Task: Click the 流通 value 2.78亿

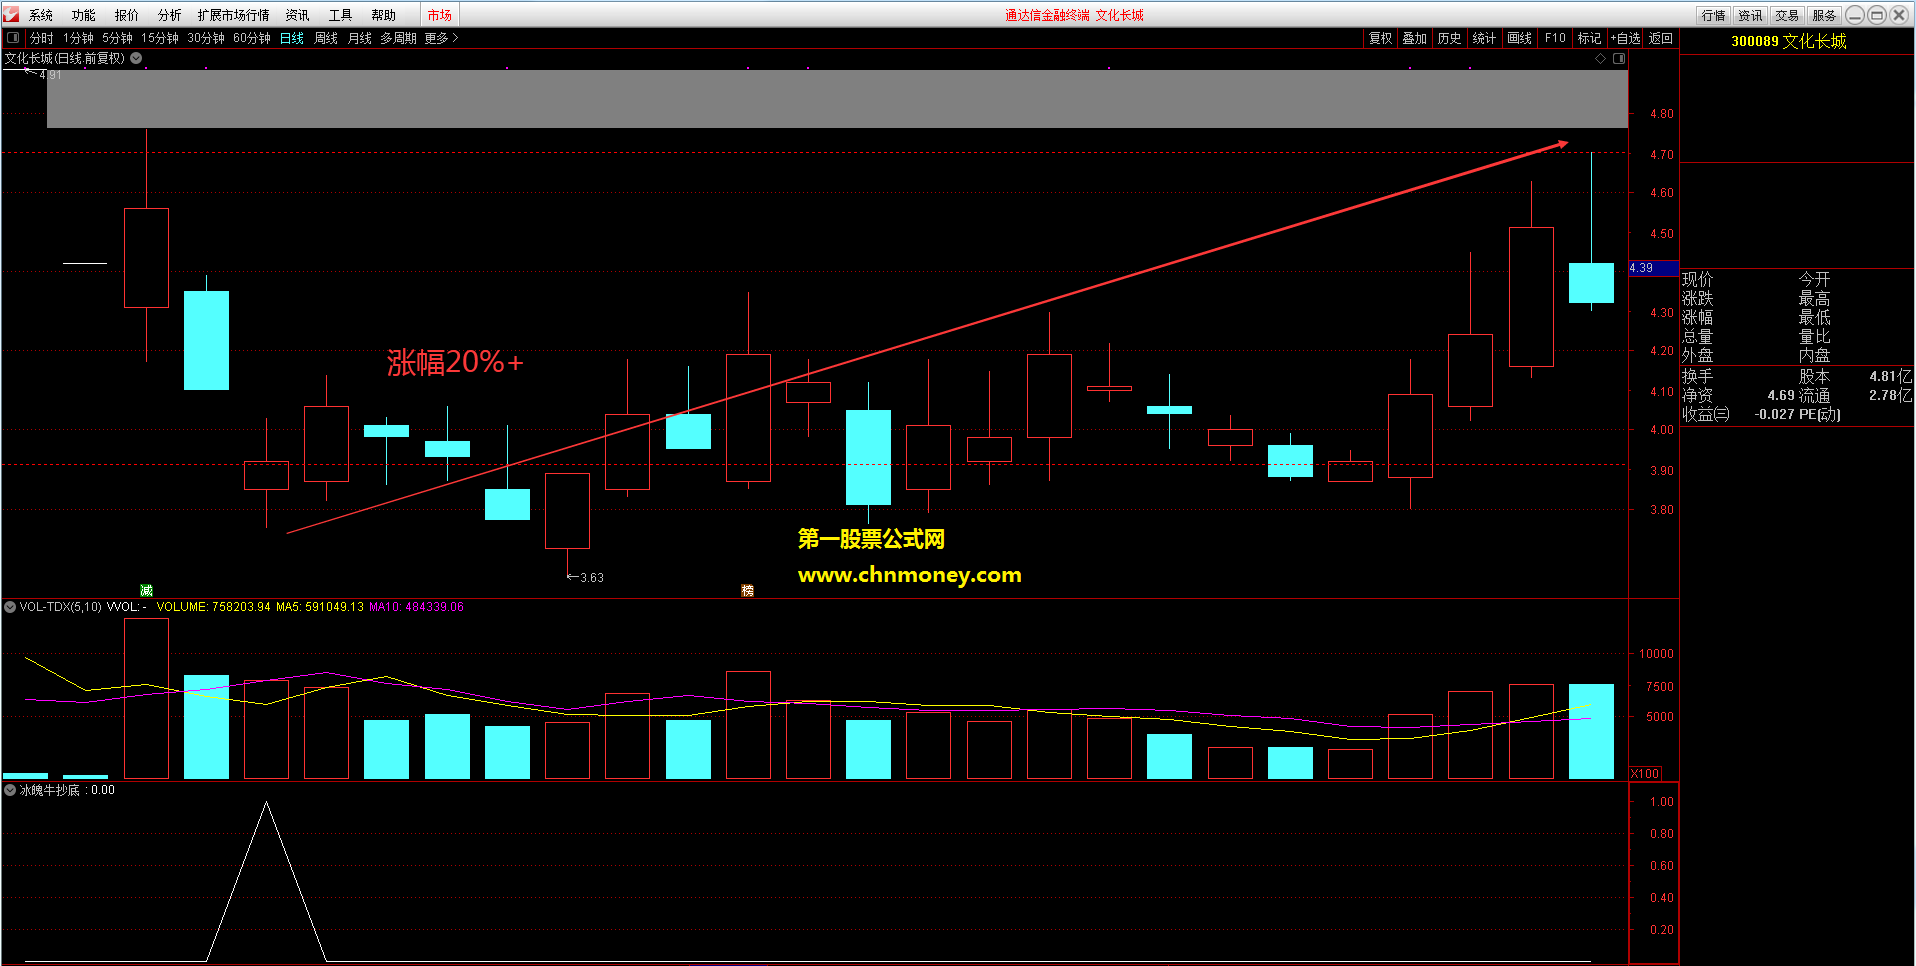Action: coord(1890,396)
